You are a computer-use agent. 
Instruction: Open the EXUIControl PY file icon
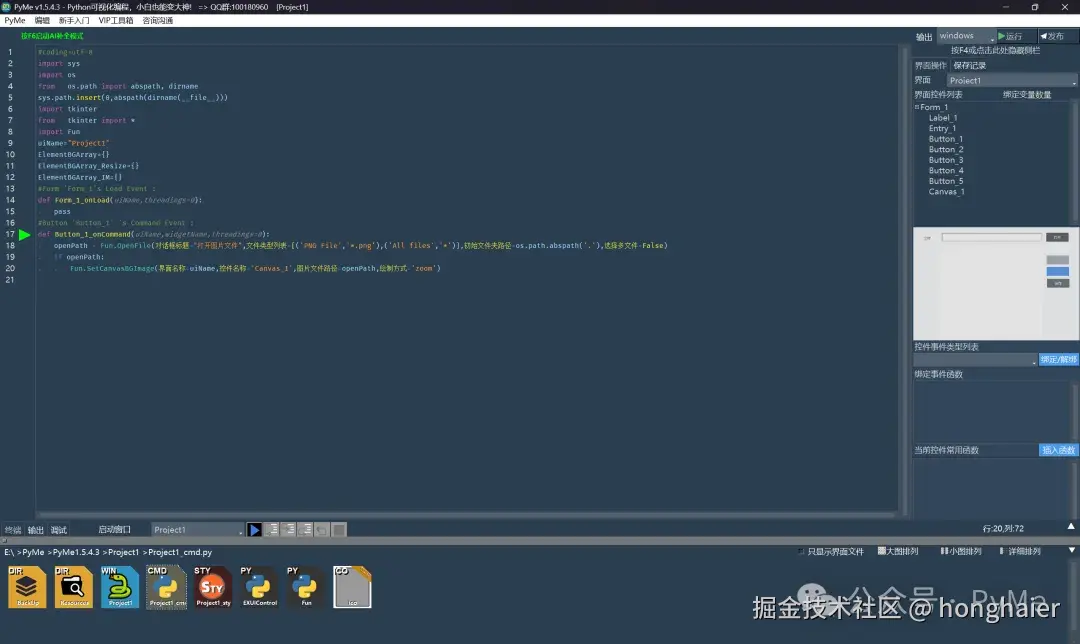pyautogui.click(x=259, y=587)
